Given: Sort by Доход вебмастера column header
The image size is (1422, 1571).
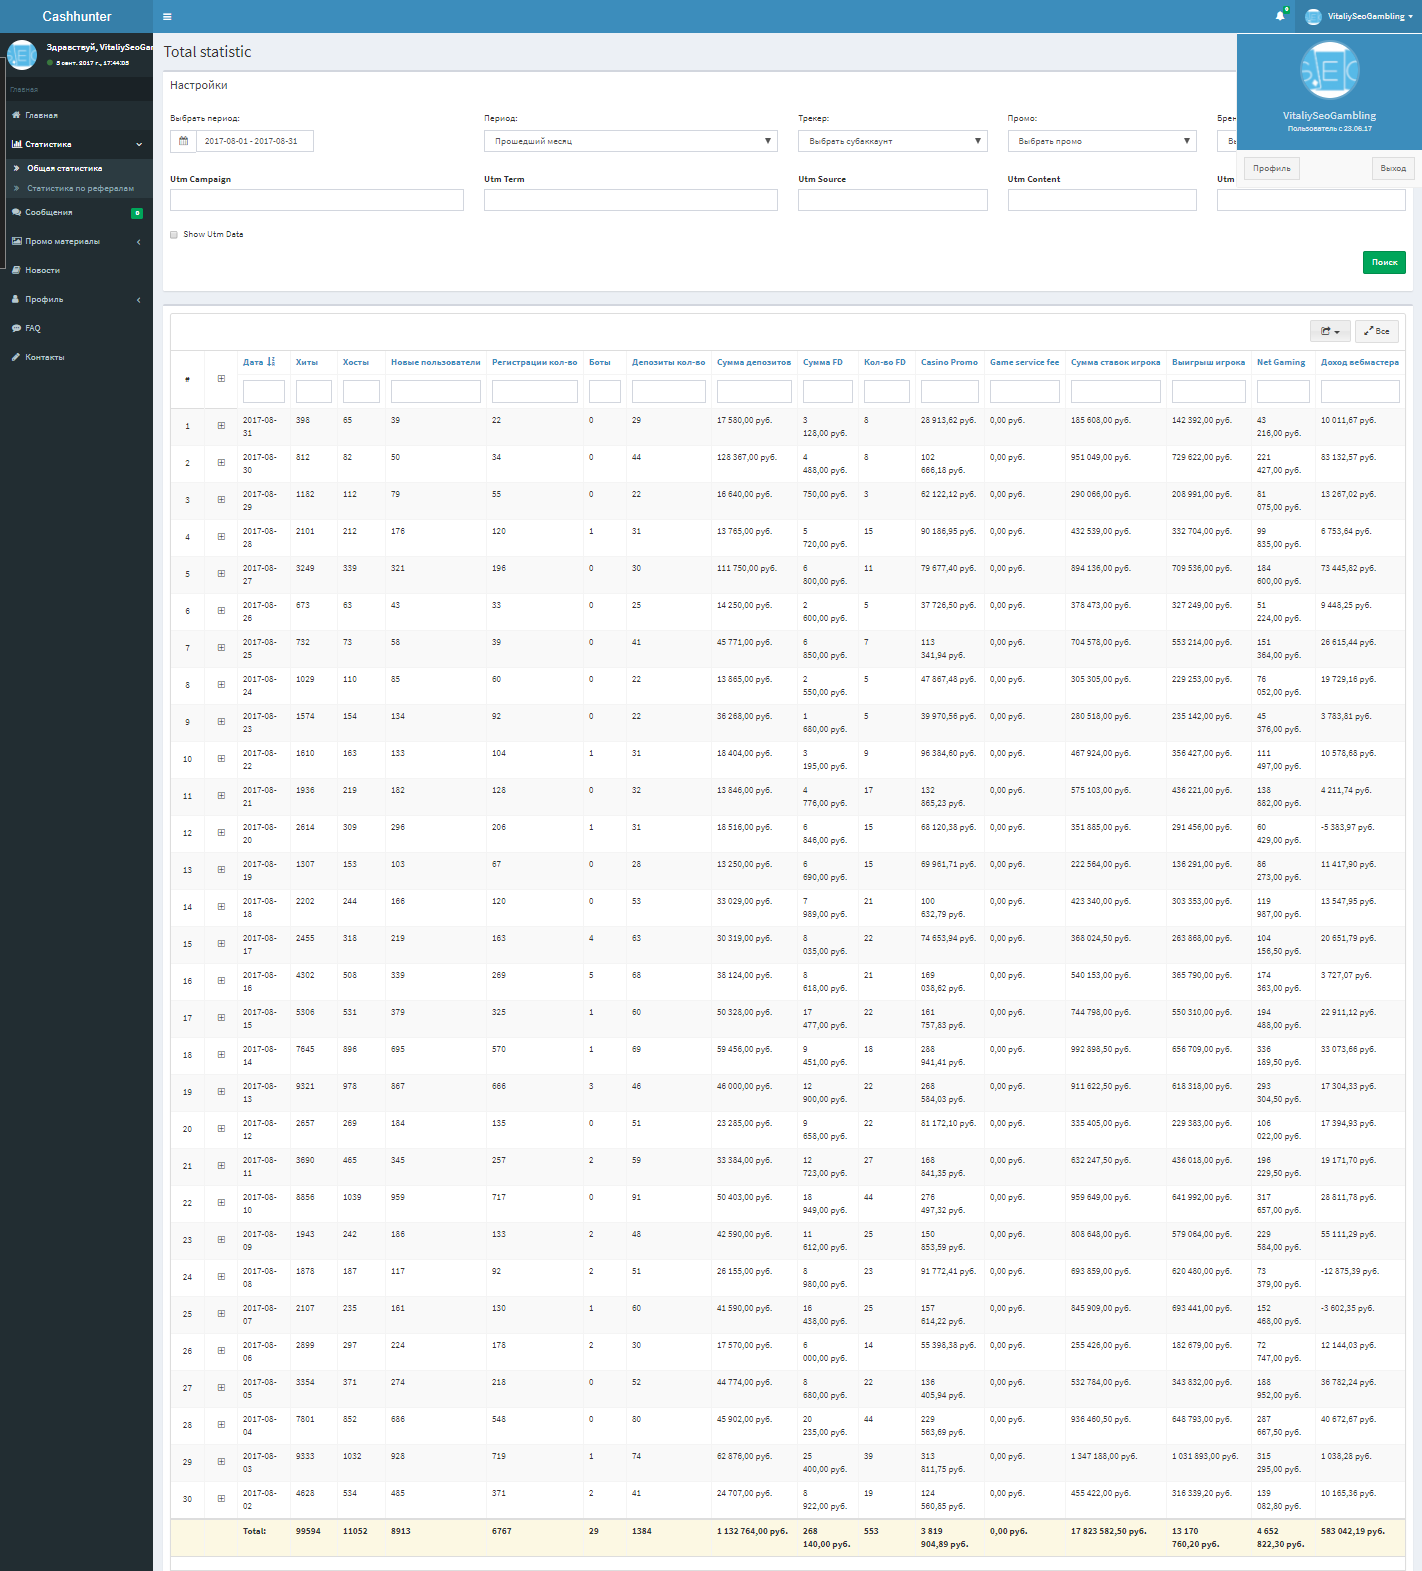Looking at the screenshot, I should [x=1360, y=362].
